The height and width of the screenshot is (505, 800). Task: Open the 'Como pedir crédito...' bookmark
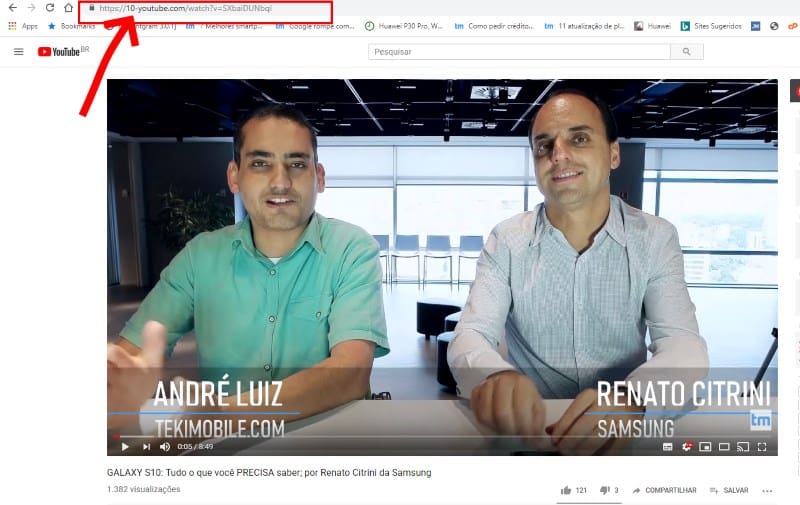pyautogui.click(x=494, y=26)
